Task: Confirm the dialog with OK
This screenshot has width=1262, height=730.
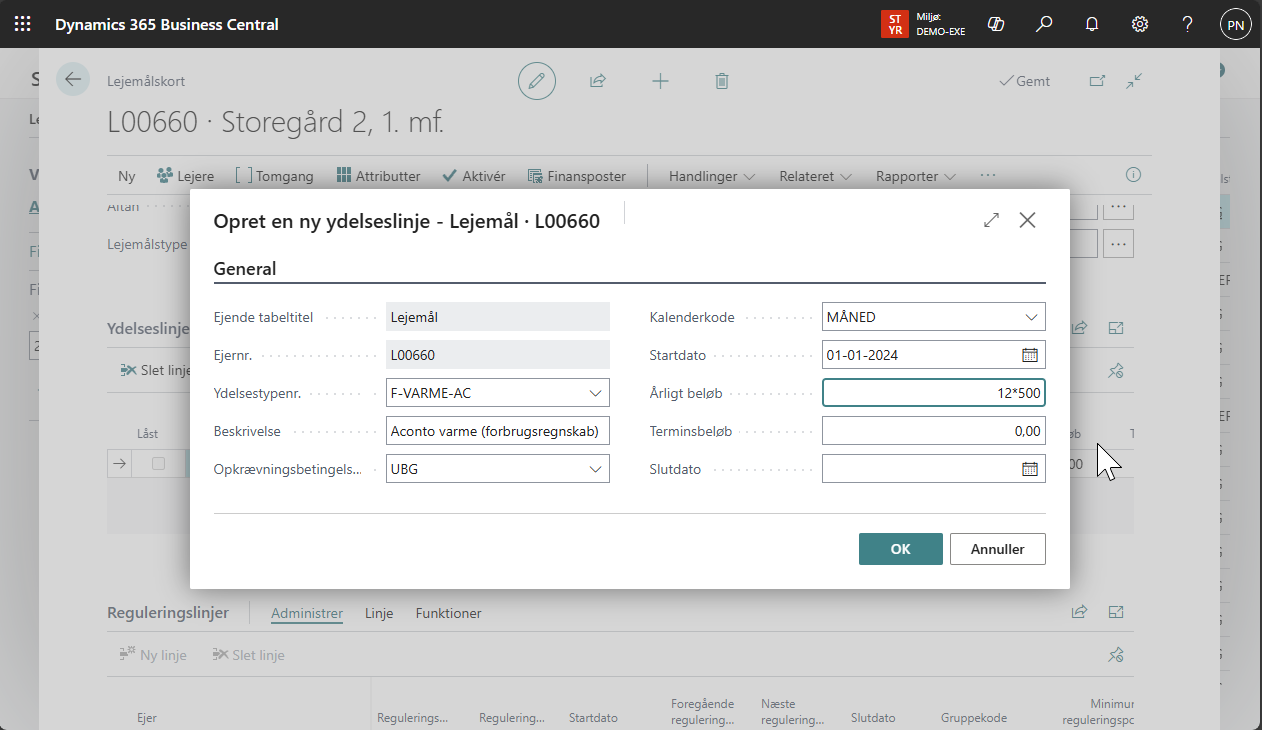Action: (x=900, y=549)
